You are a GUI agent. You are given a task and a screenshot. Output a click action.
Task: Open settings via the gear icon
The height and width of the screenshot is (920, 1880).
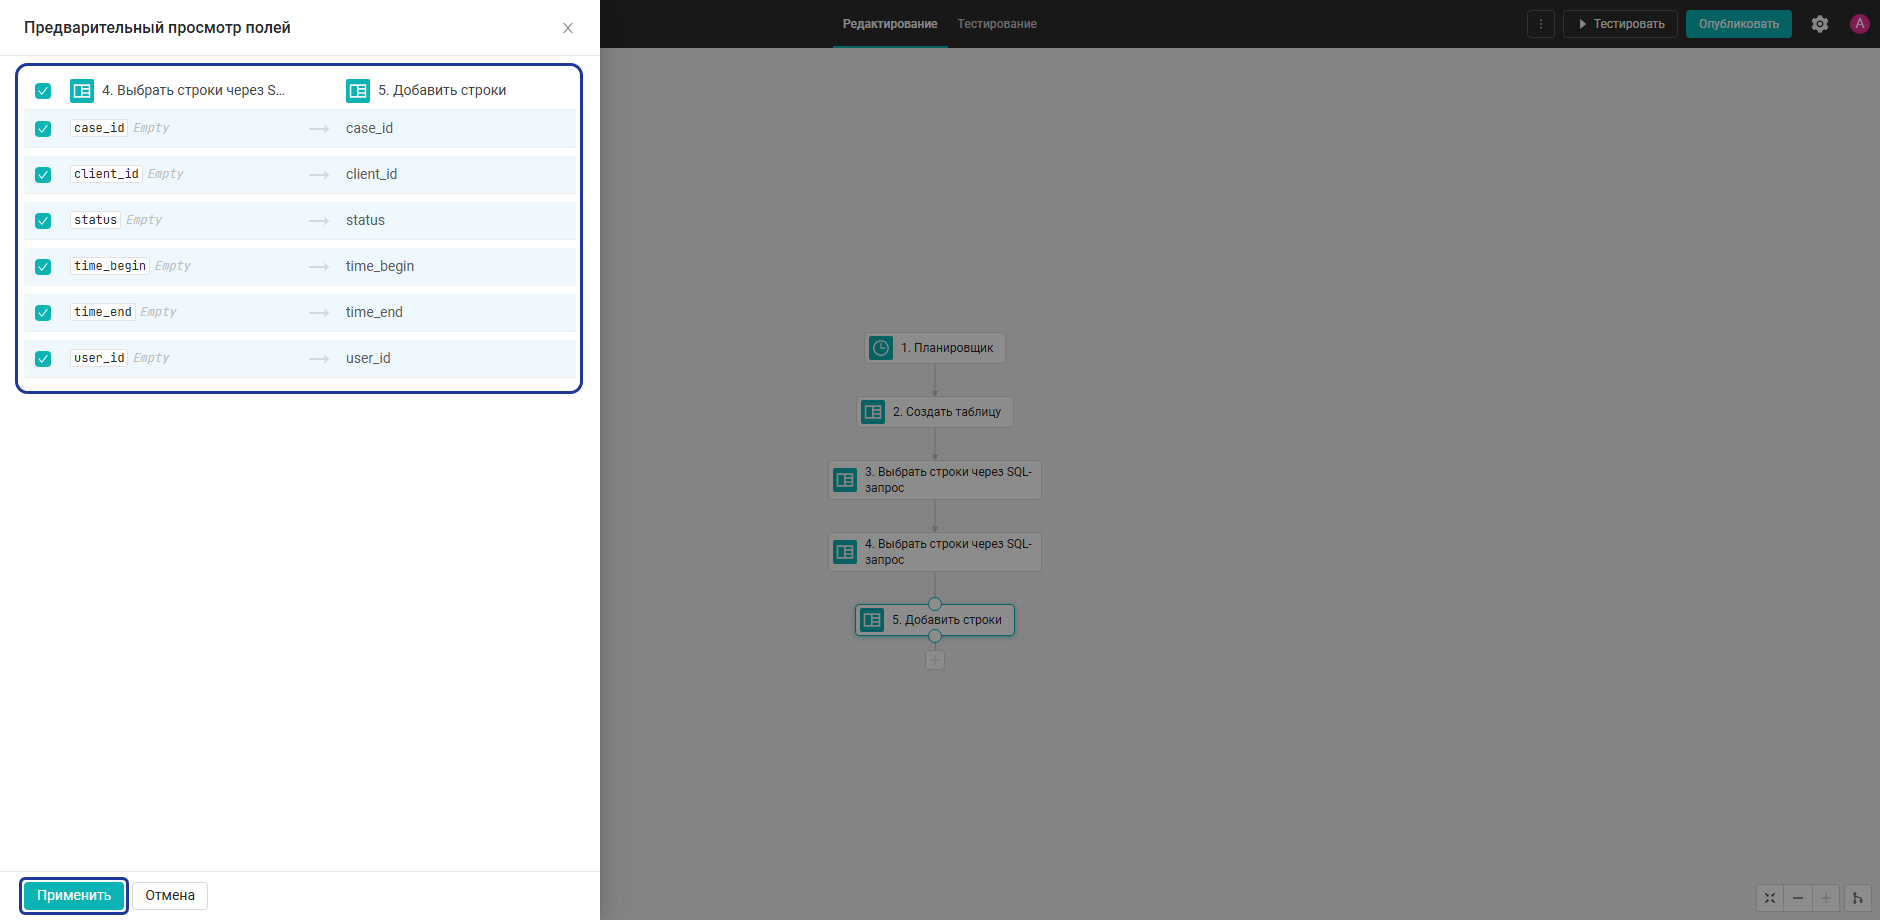point(1820,24)
